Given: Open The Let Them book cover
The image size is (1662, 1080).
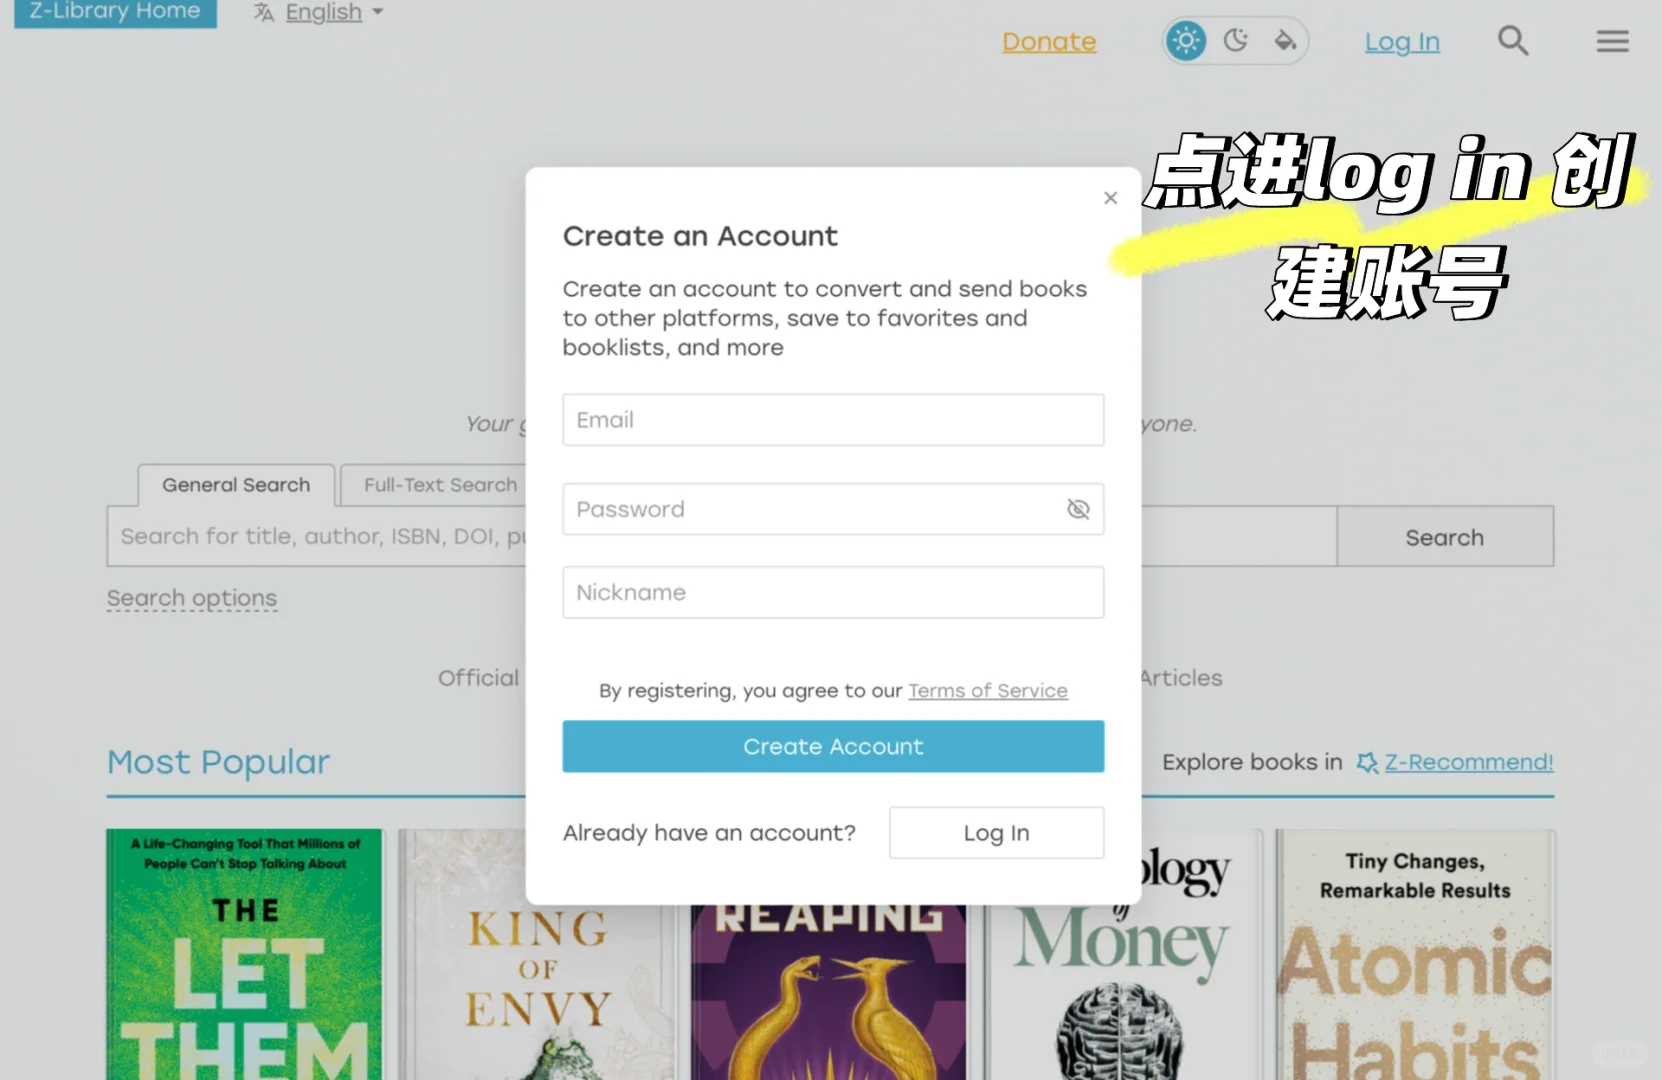Looking at the screenshot, I should [244, 954].
